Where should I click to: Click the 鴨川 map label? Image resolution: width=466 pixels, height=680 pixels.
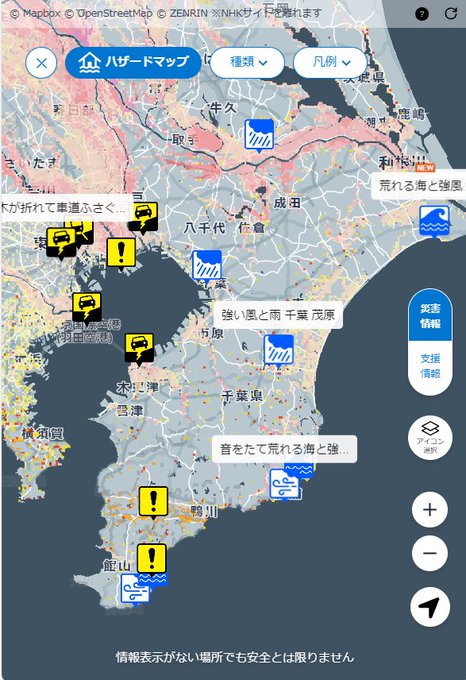[x=204, y=512]
